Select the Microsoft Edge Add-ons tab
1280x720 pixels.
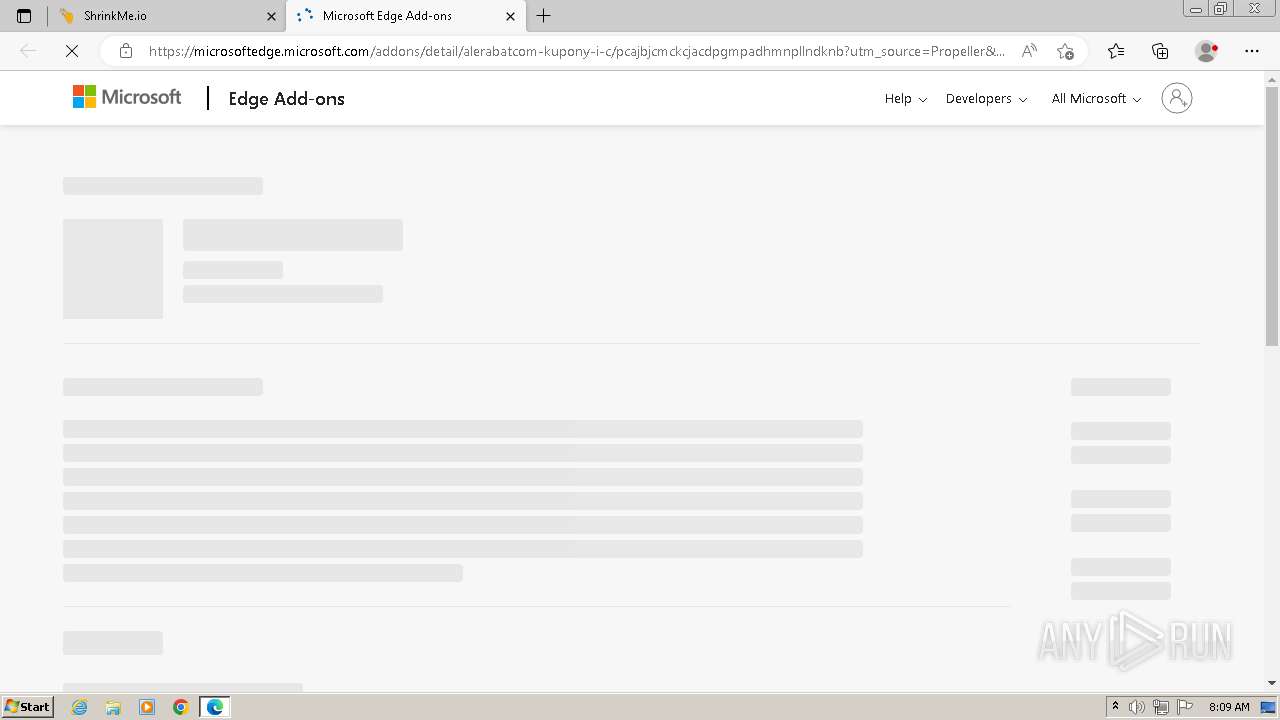[406, 16]
